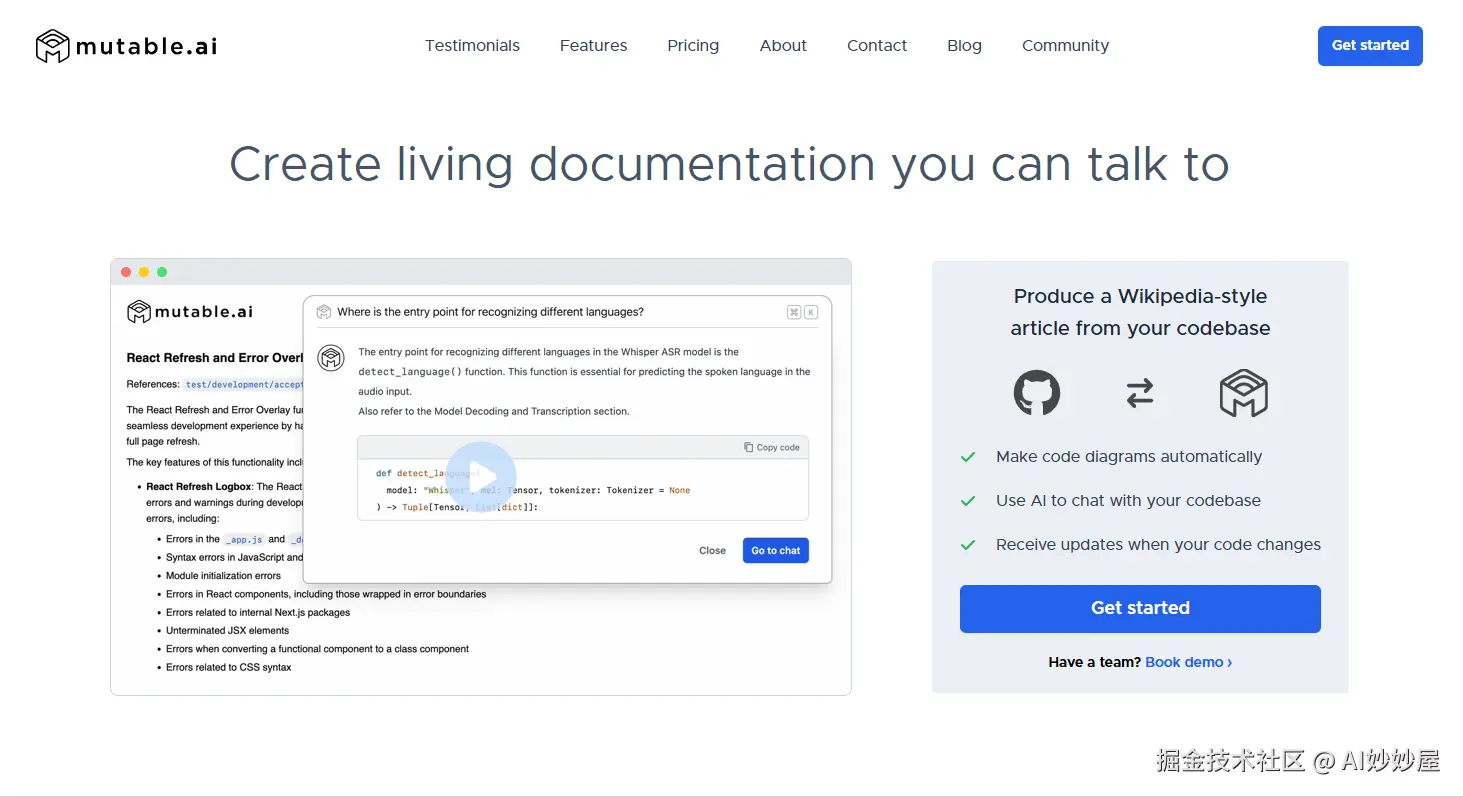Click 'Receive updates when your code changes' text
Viewport: 1463px width, 797px height.
coord(1158,545)
